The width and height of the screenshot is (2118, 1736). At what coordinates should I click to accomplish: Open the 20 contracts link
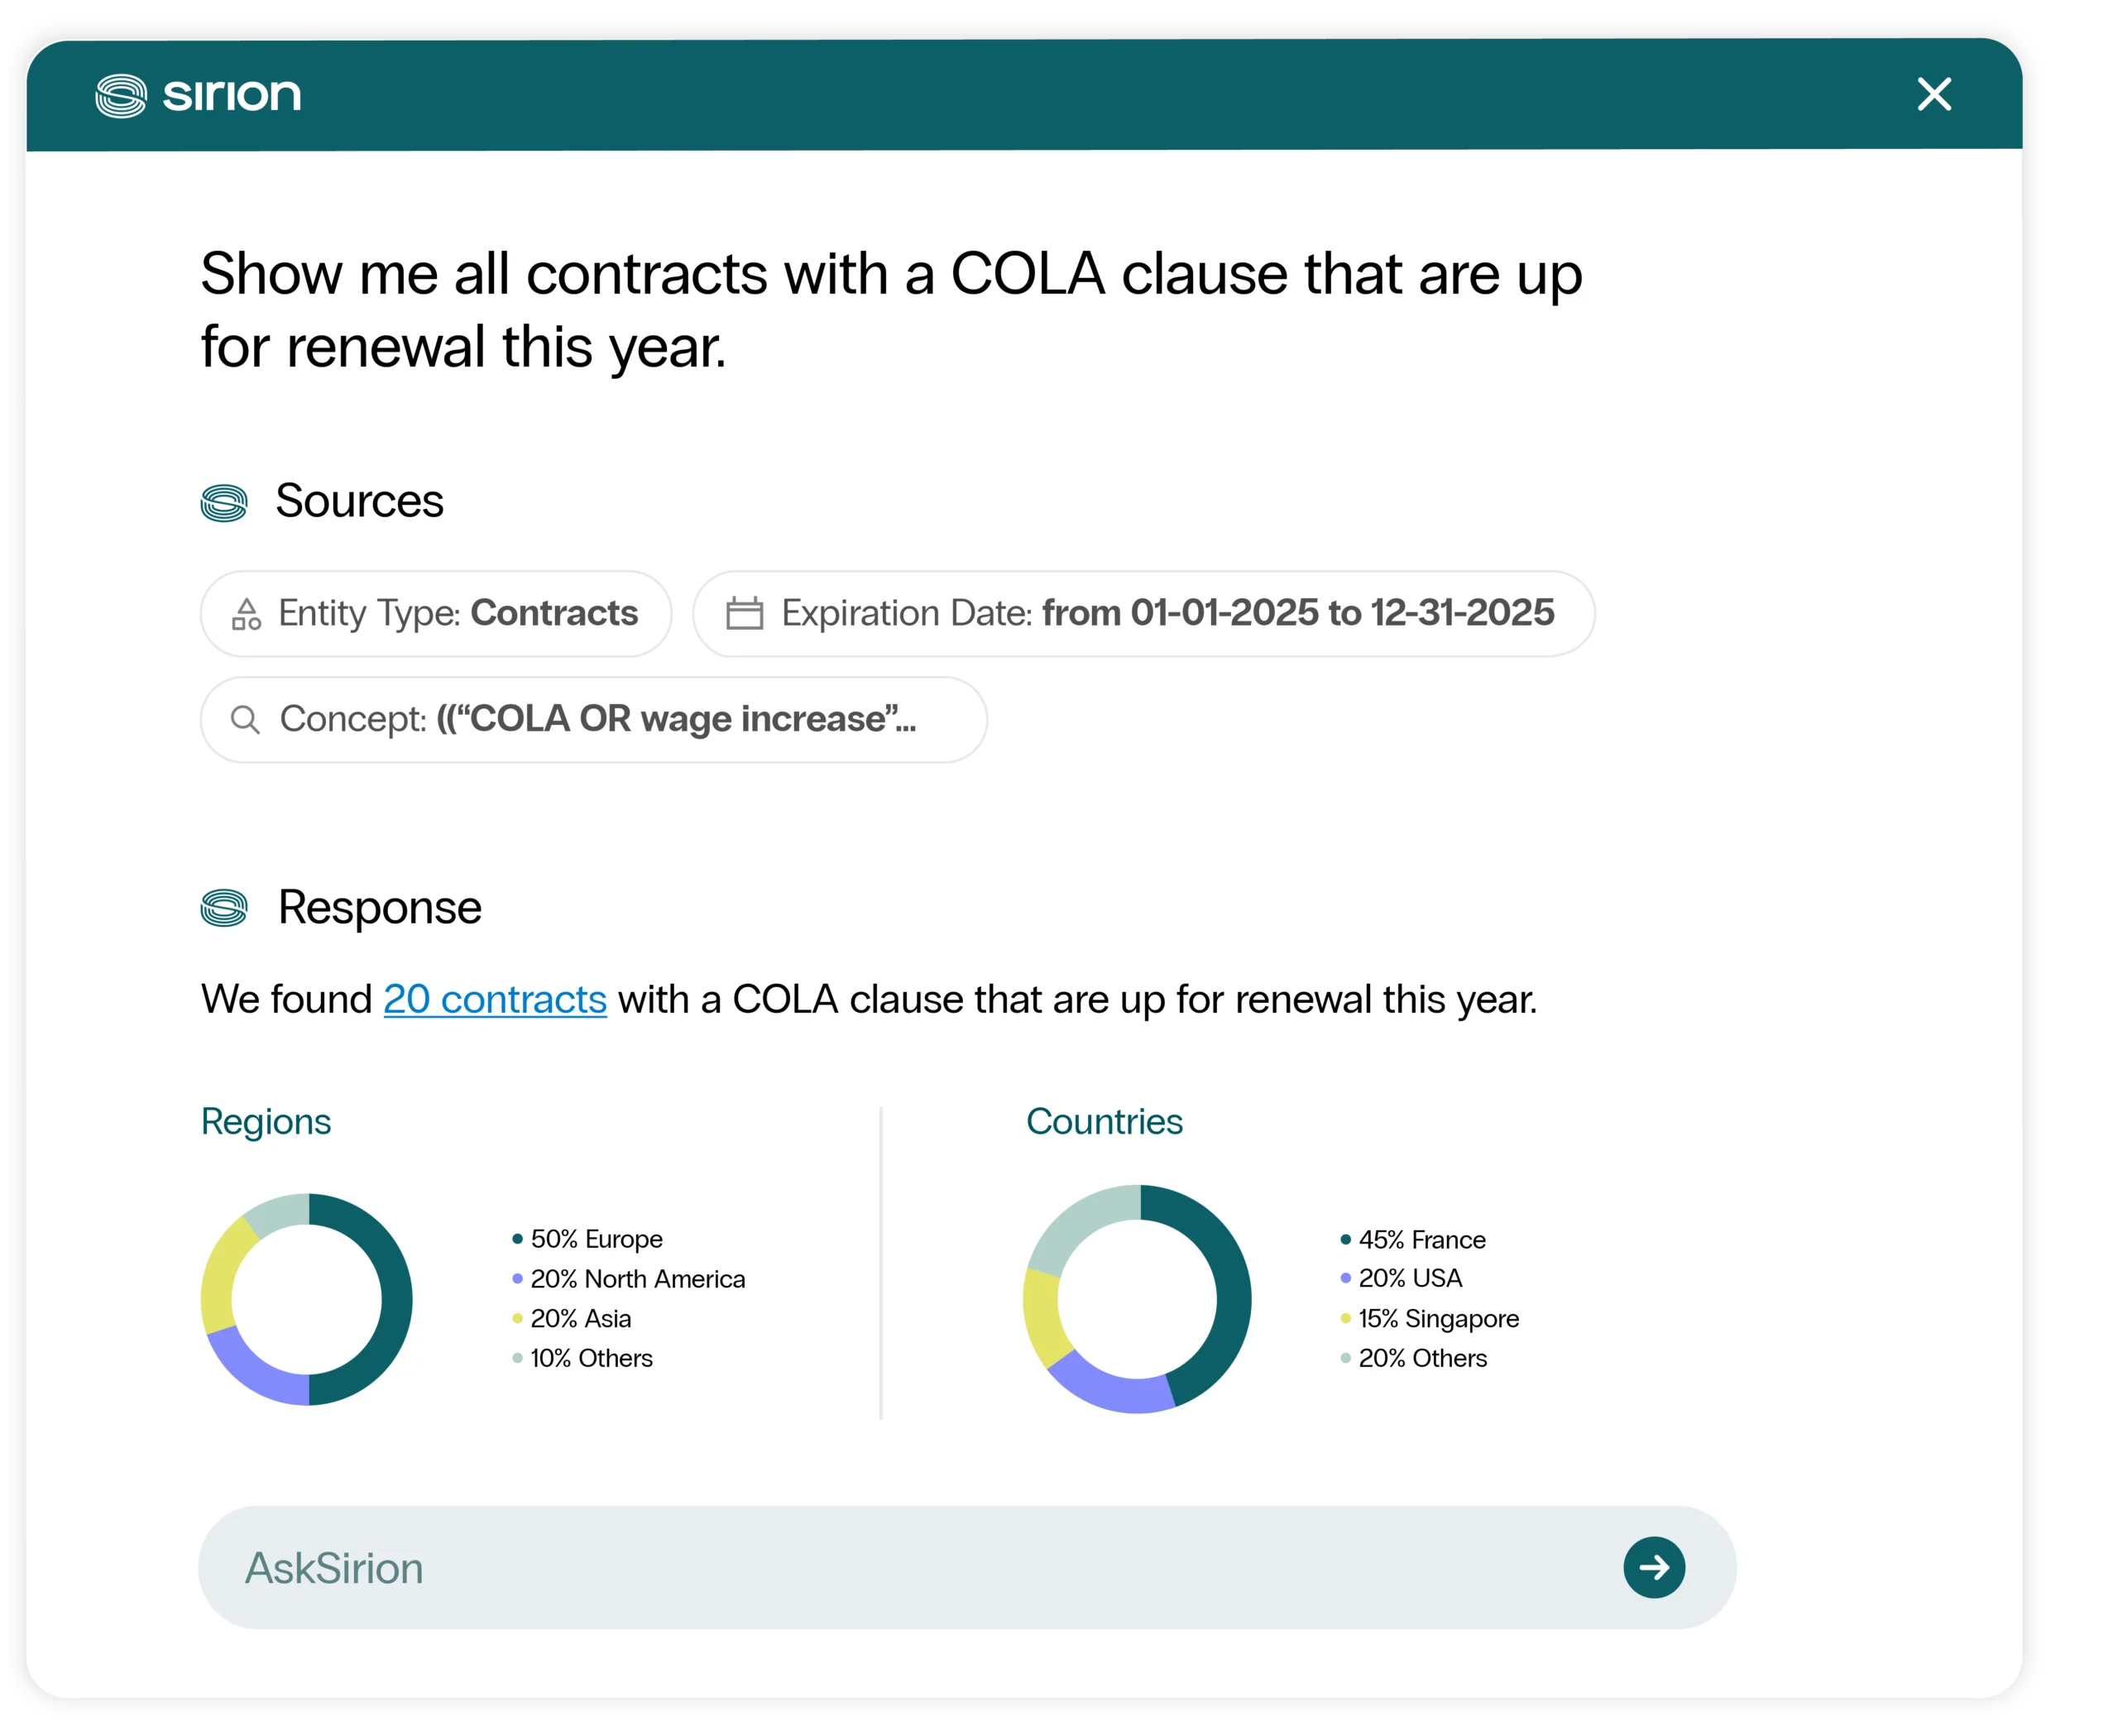point(495,999)
